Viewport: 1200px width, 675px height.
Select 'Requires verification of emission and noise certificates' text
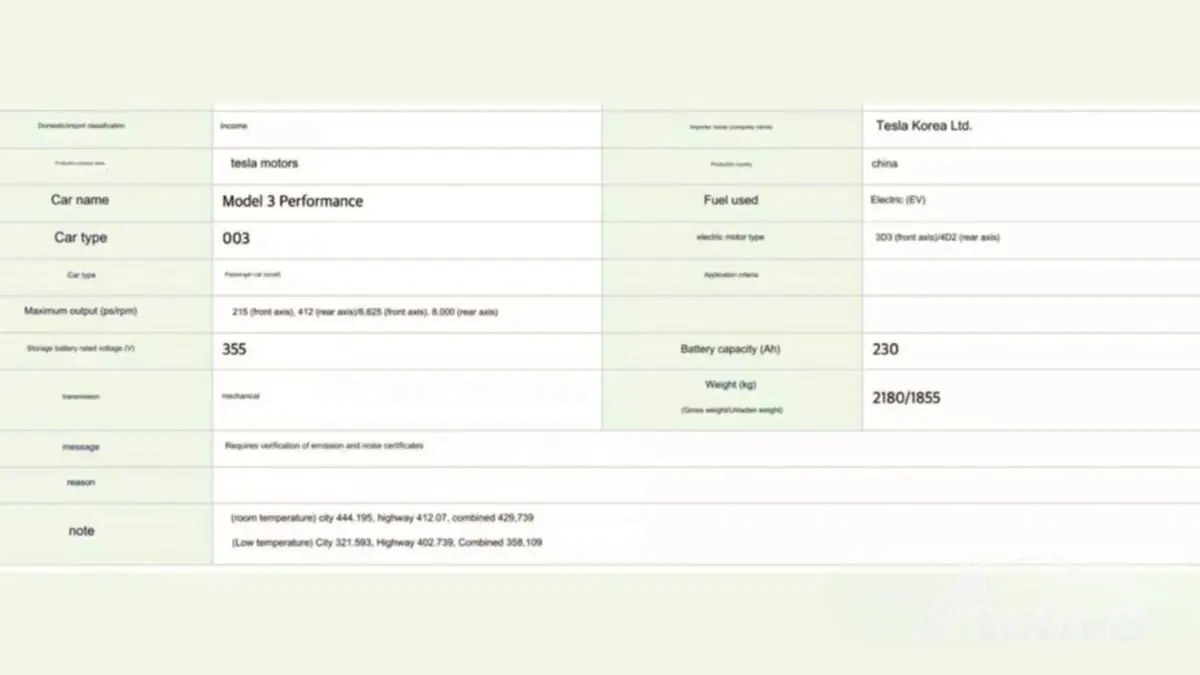pyautogui.click(x=324, y=445)
